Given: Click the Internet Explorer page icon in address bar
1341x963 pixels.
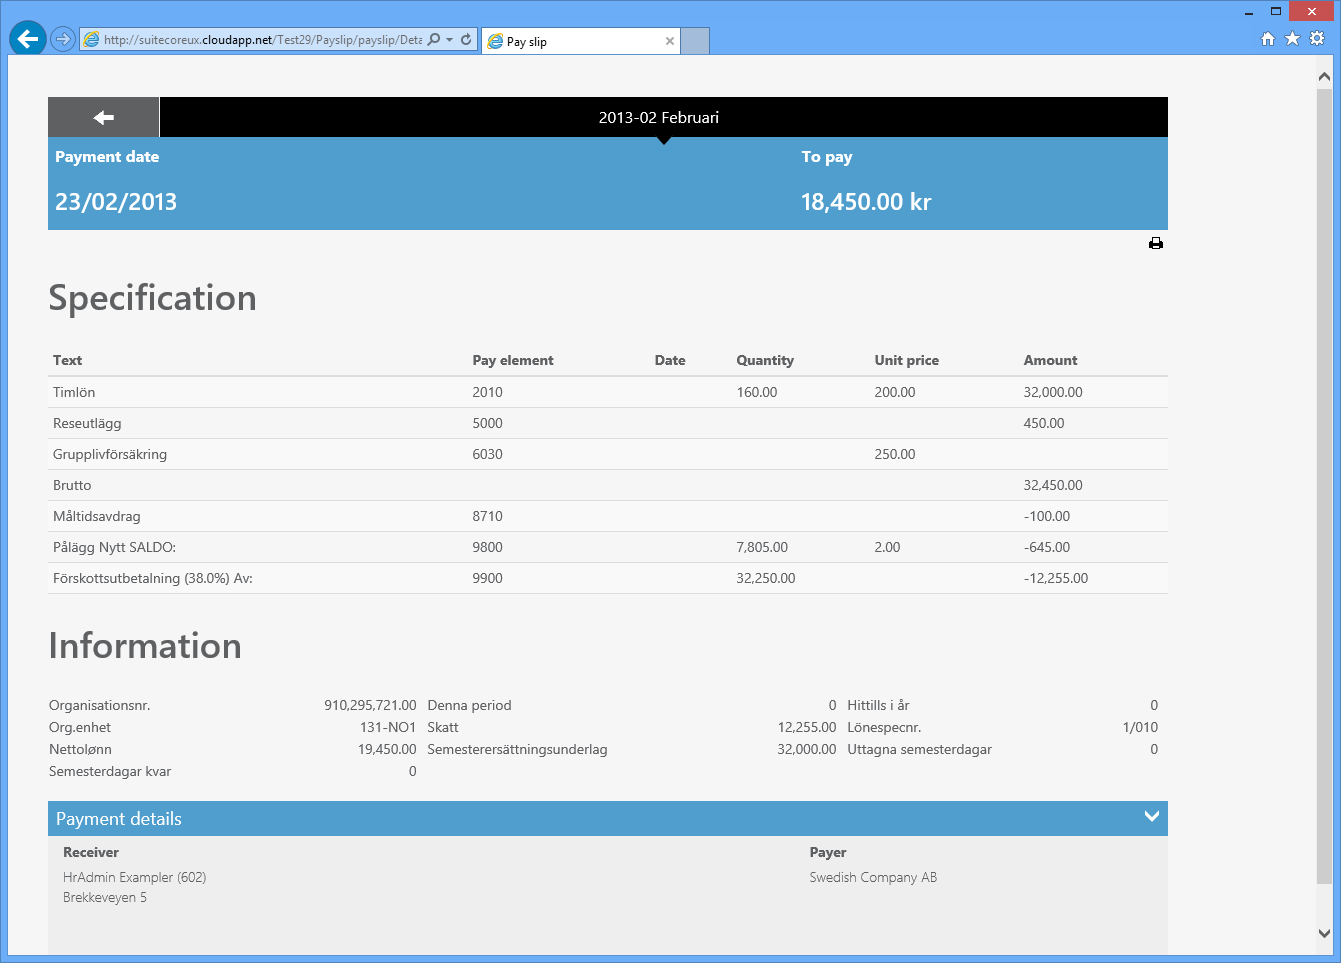Looking at the screenshot, I should click(91, 40).
